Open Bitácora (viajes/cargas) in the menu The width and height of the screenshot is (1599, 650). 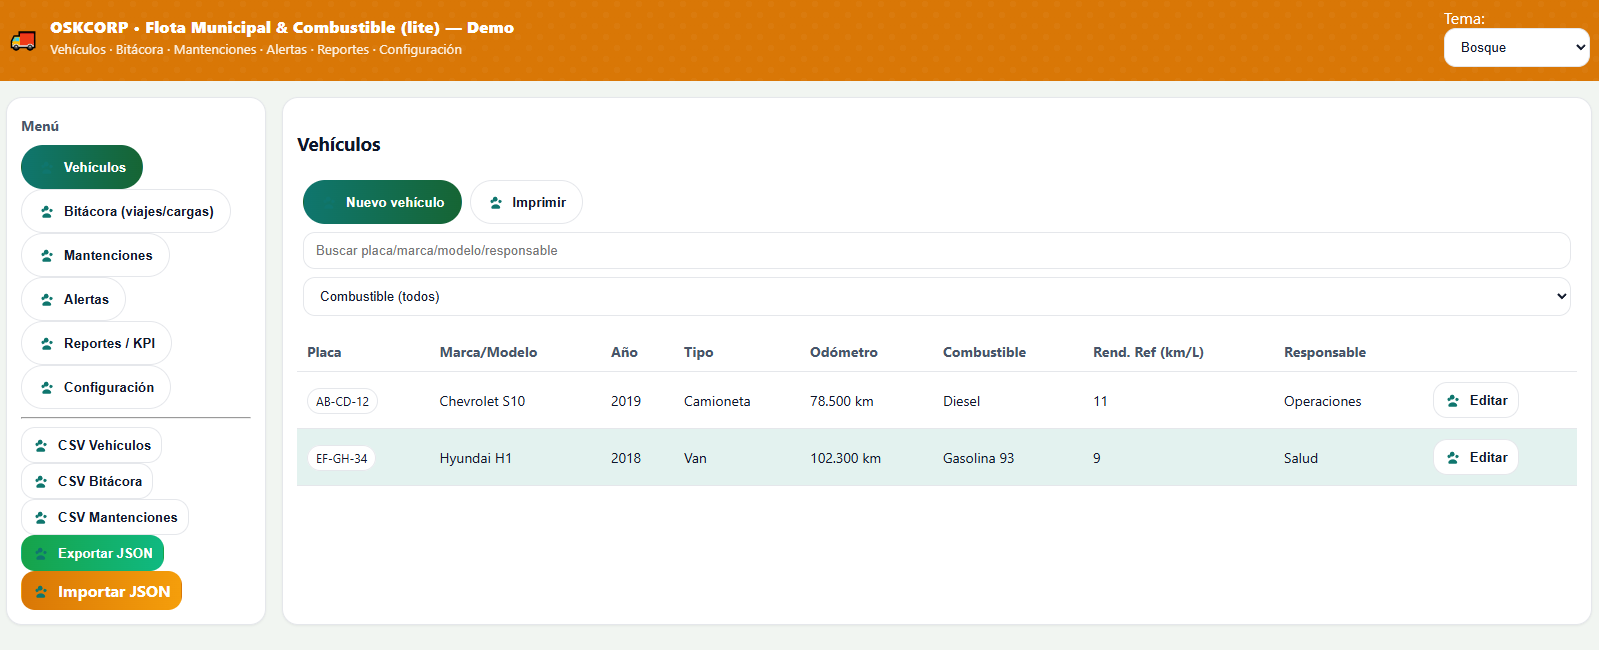[x=126, y=212]
